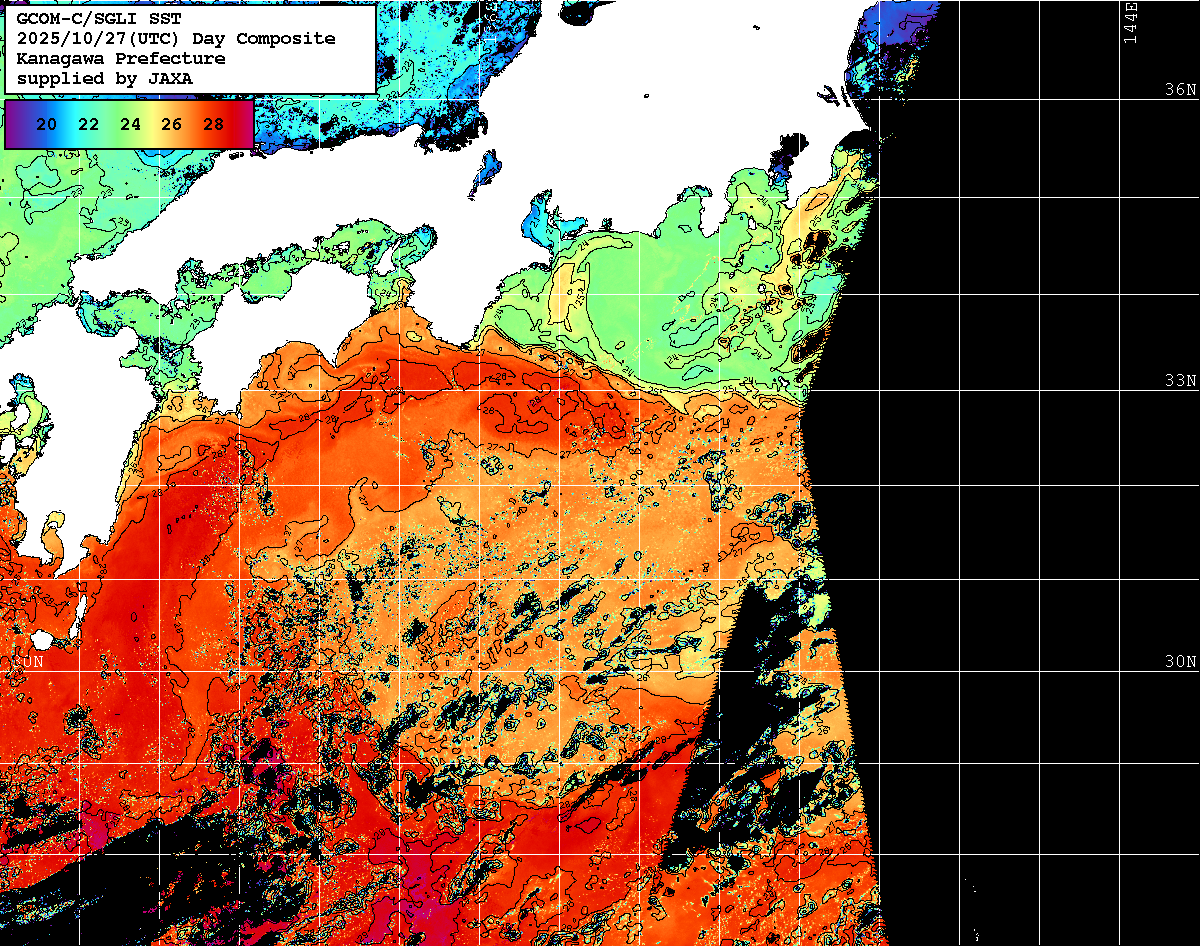This screenshot has width=1200, height=946.
Task: Click the 20 value on the color scale
Action: point(46,124)
